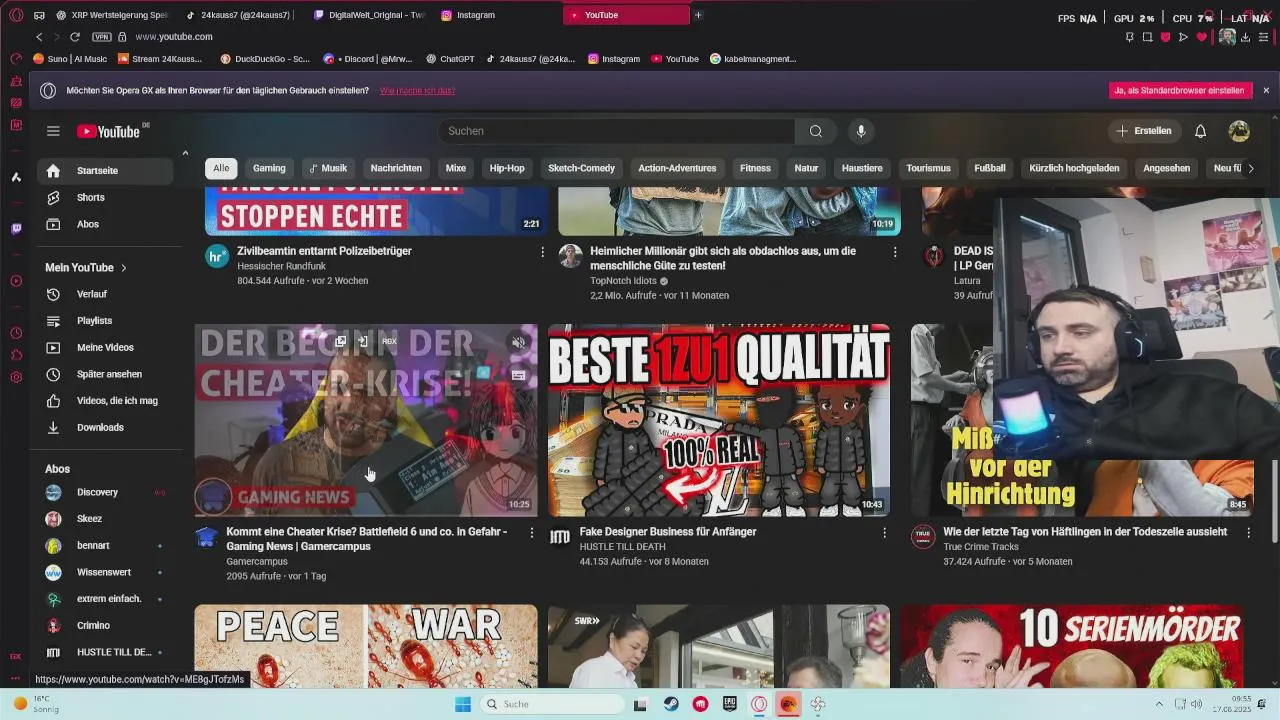Set Opera GX as the default browser
This screenshot has width=1280, height=720.
click(x=1181, y=90)
